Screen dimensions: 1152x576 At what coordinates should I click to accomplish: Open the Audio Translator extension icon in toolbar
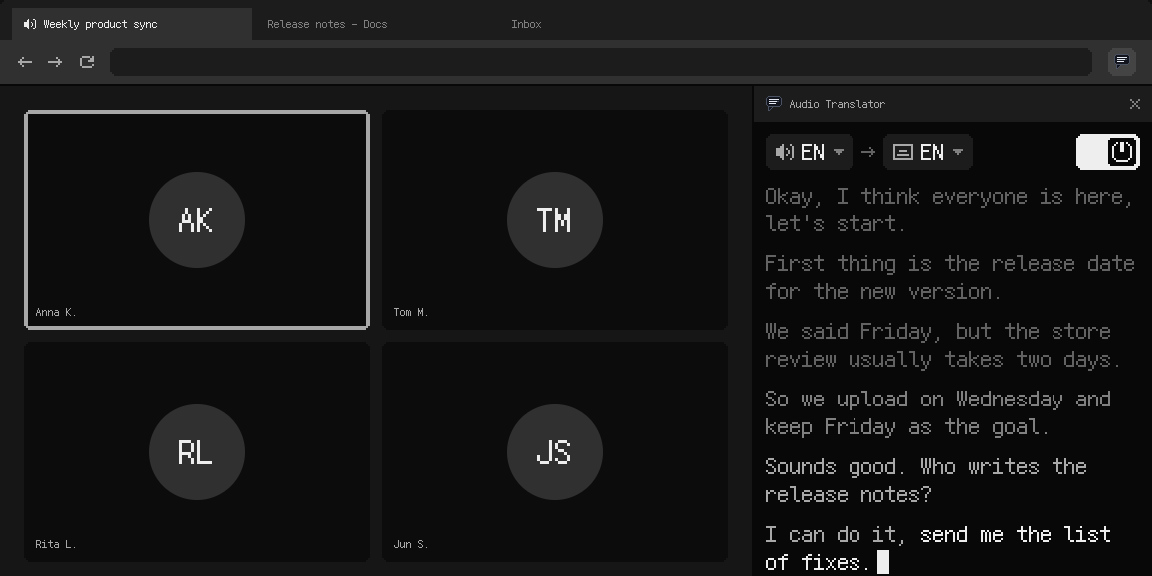click(1122, 62)
